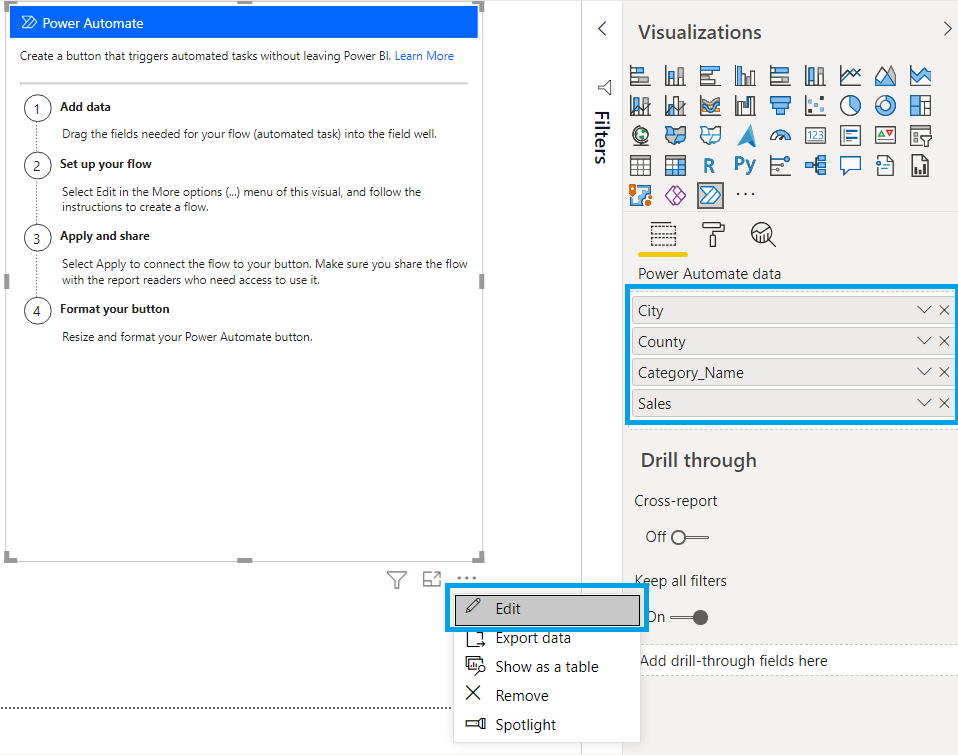The height and width of the screenshot is (755, 958).
Task: Remove the Sales field
Action: (944, 403)
